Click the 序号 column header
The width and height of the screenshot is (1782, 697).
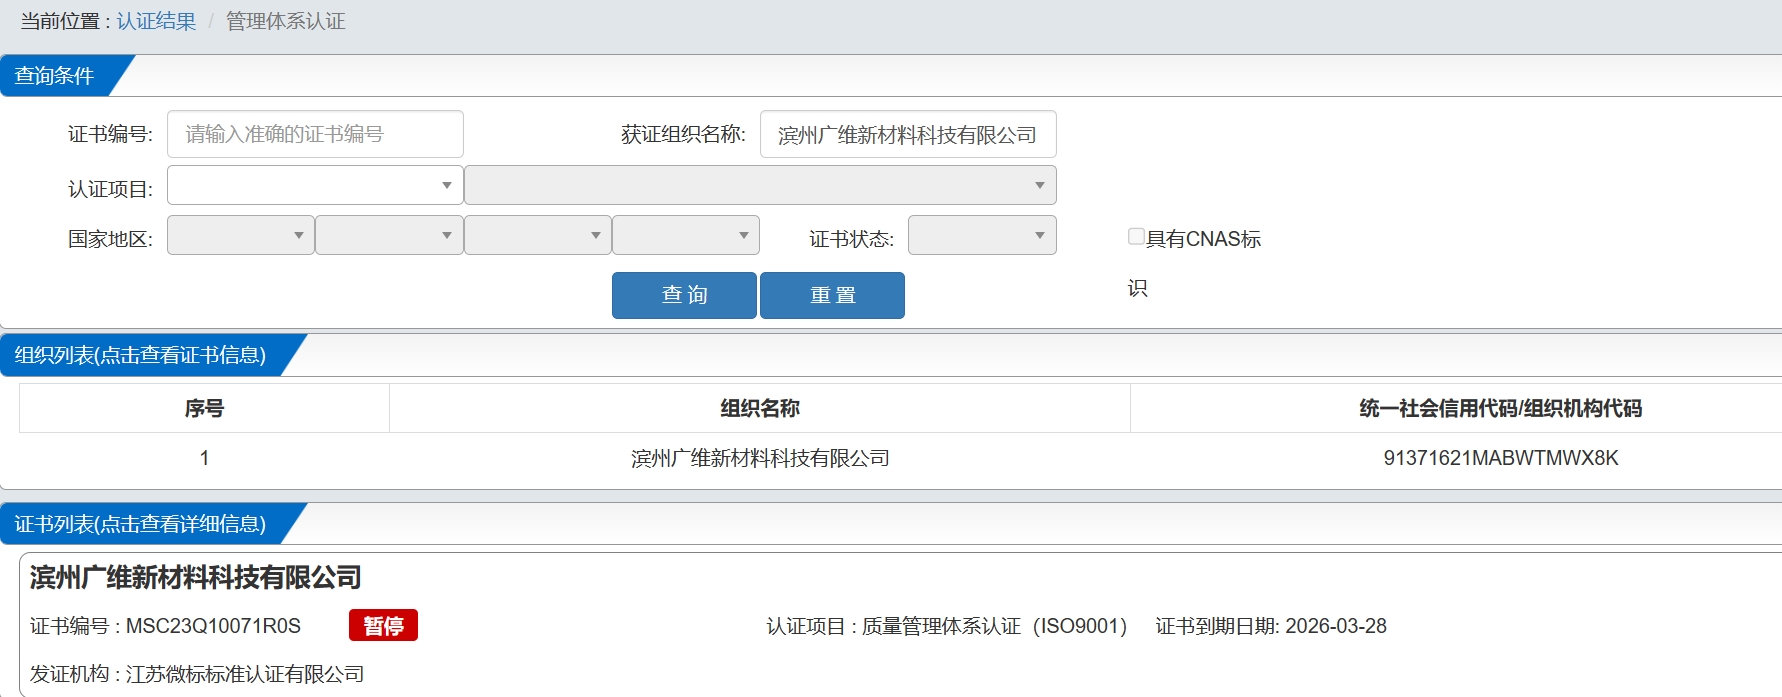coord(204,408)
